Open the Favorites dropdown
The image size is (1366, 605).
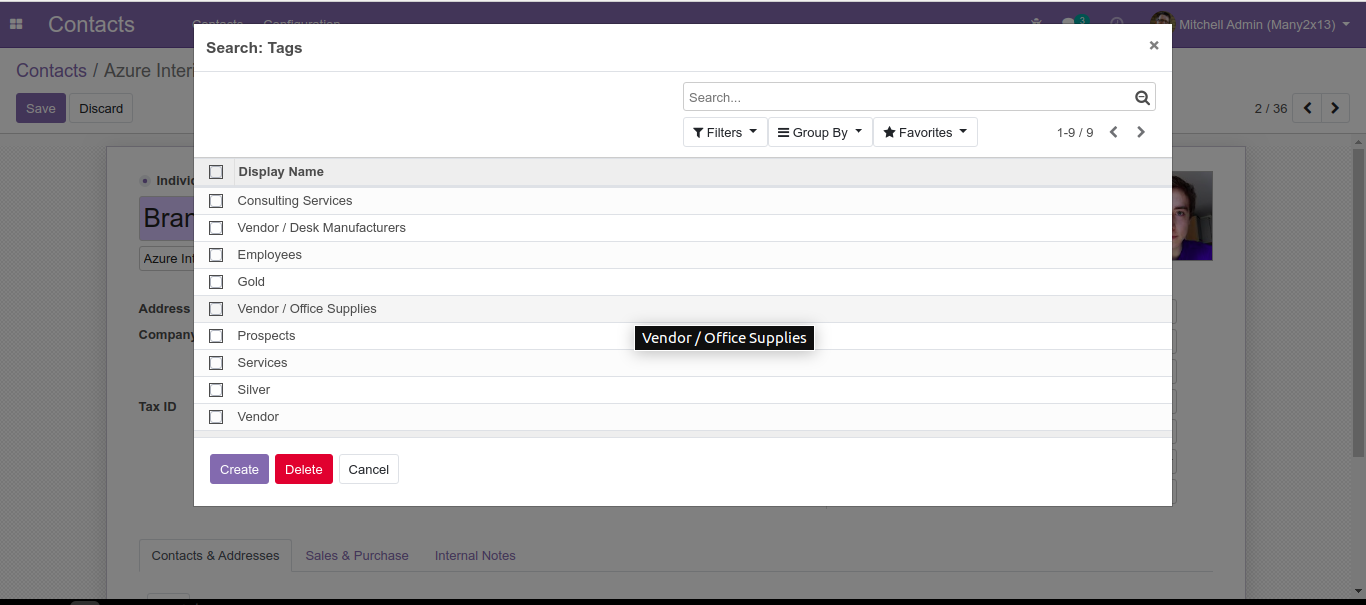(925, 132)
